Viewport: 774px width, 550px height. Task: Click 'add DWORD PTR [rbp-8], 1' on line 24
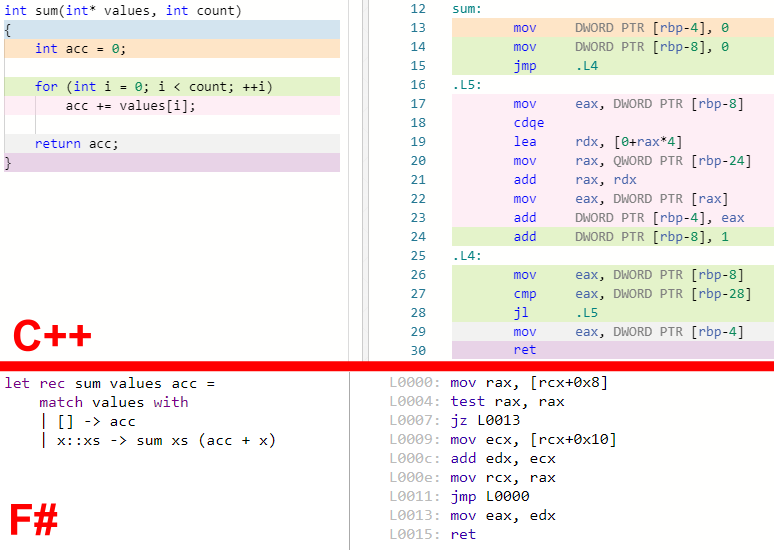tap(621, 237)
